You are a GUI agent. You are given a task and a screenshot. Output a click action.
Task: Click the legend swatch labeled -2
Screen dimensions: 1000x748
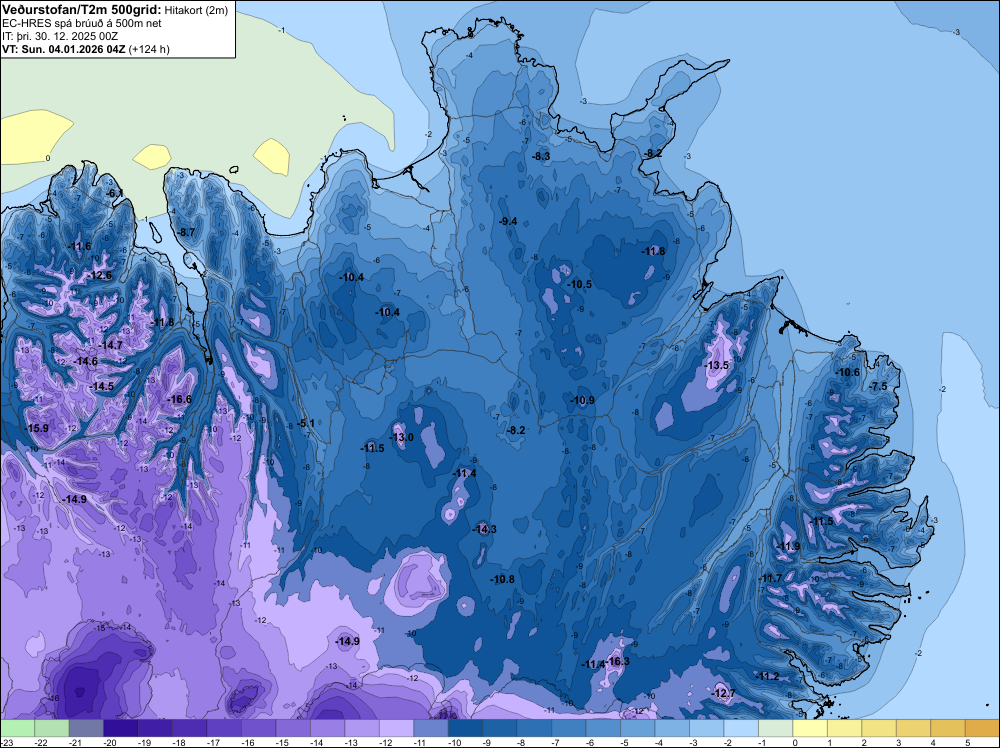click(740, 728)
